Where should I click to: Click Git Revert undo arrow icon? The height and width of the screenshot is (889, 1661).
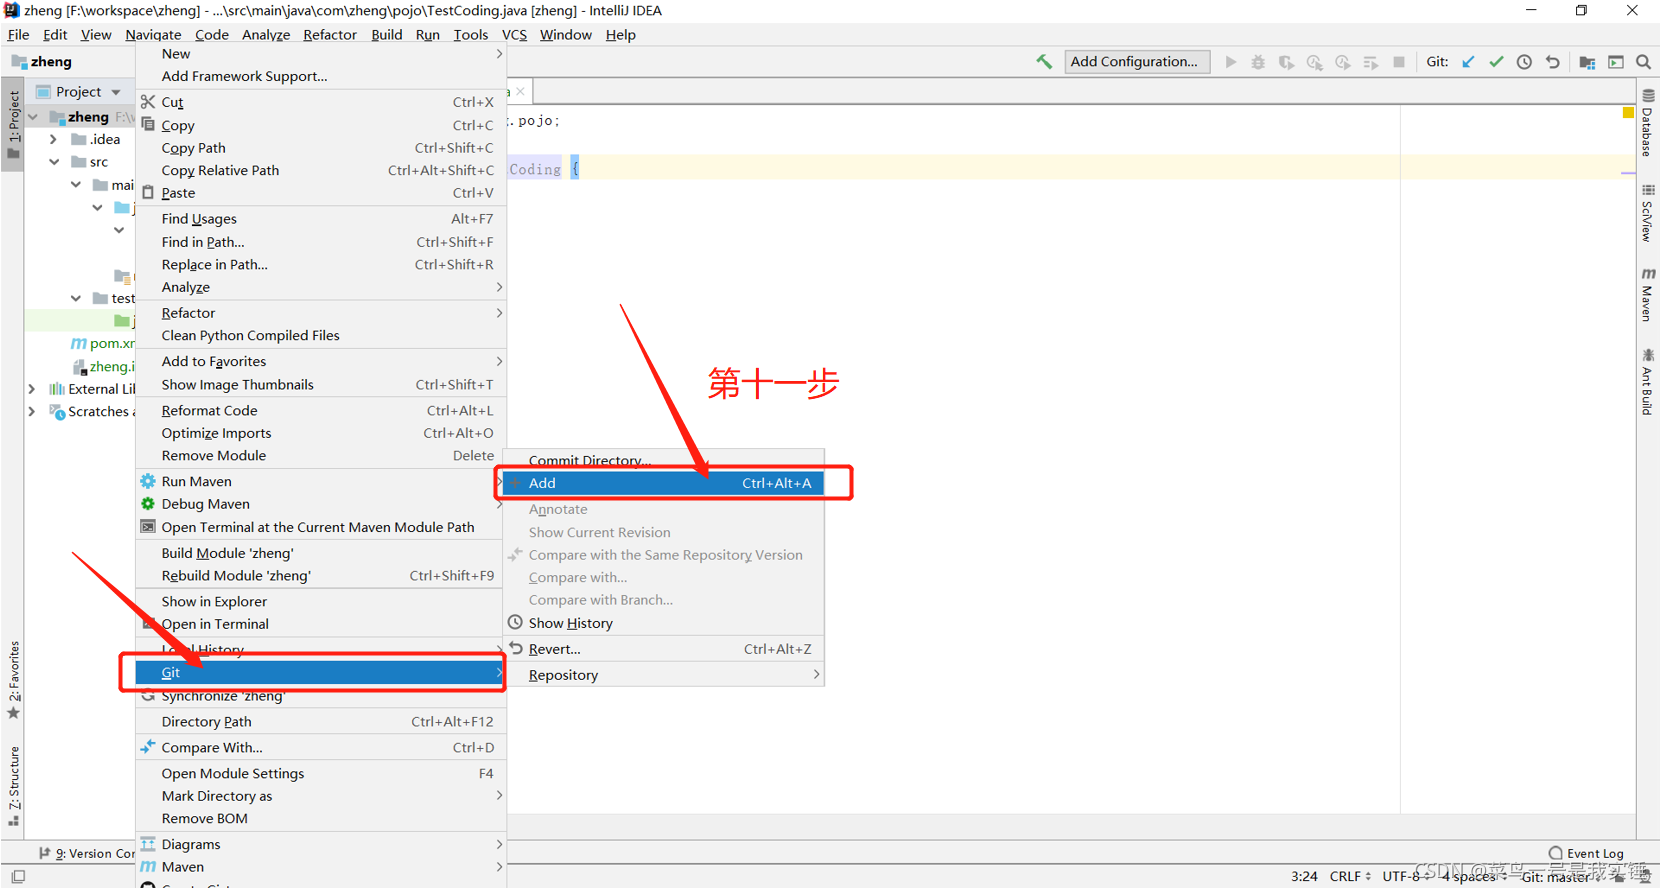[x=1552, y=62]
